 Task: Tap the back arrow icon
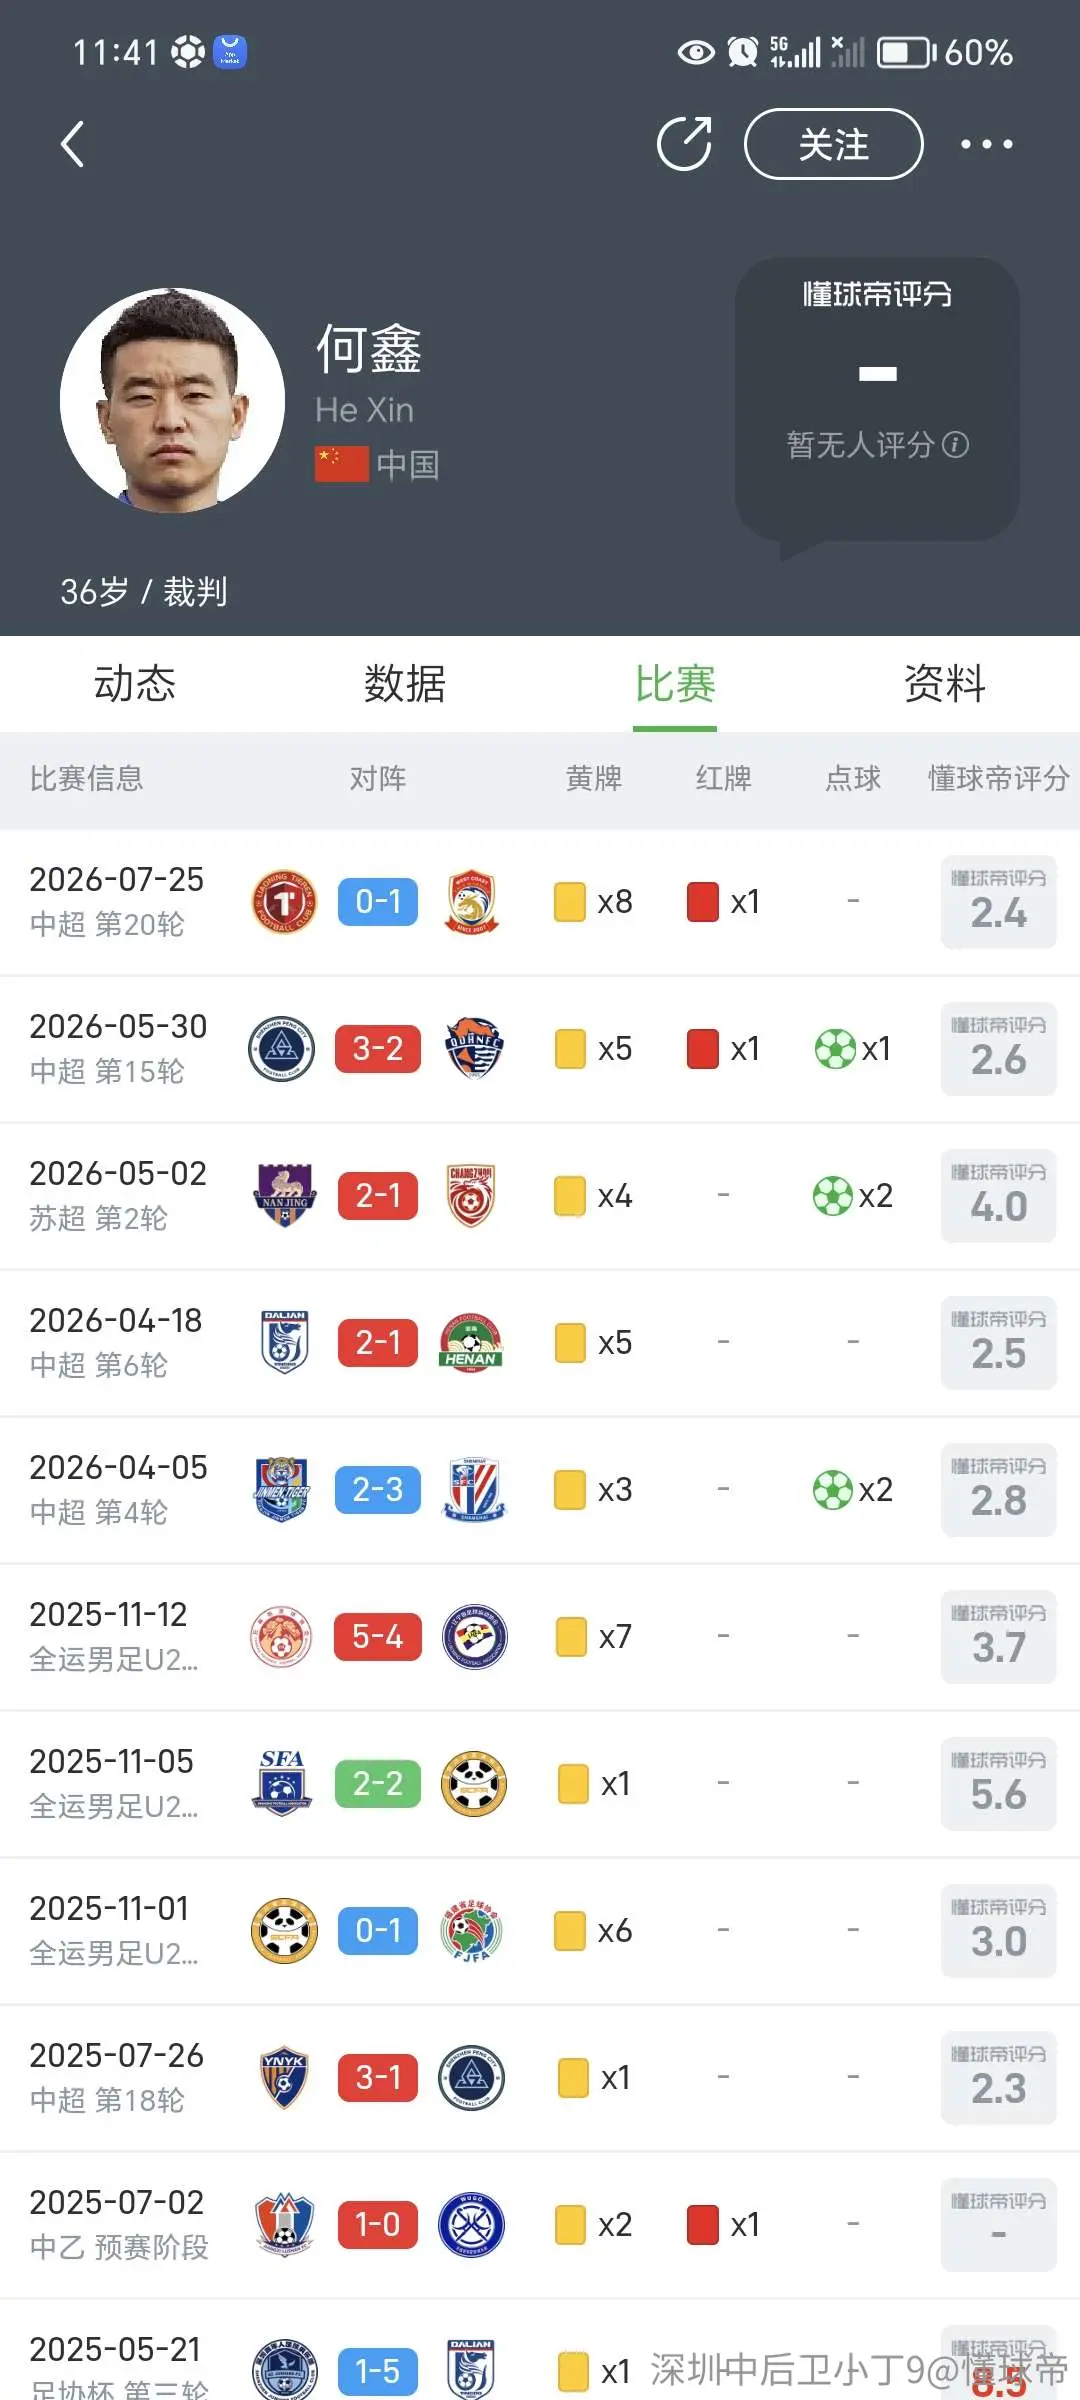[72, 144]
